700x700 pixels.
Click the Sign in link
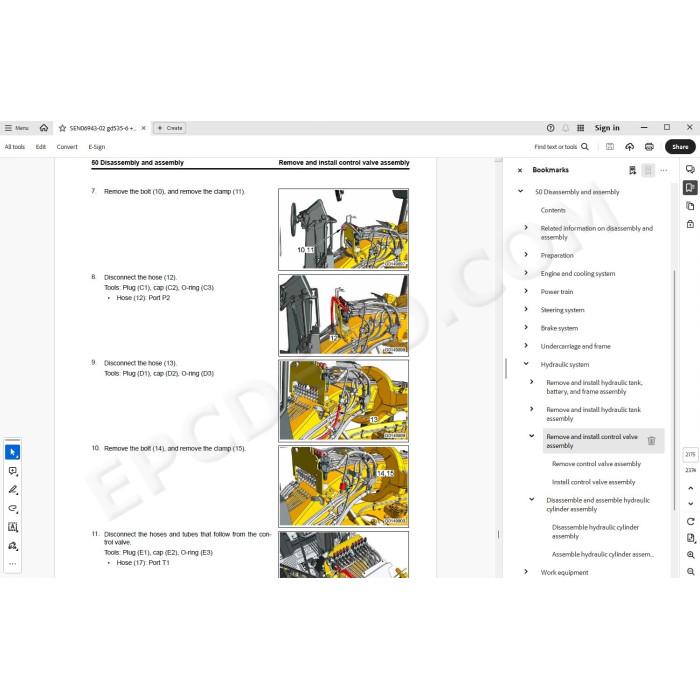pyautogui.click(x=607, y=128)
